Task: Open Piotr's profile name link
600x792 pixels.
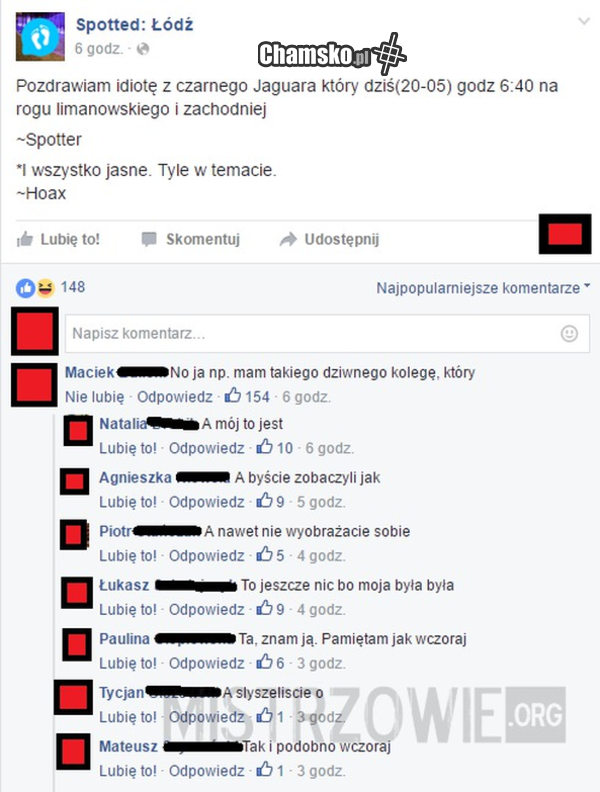Action: pos(115,531)
